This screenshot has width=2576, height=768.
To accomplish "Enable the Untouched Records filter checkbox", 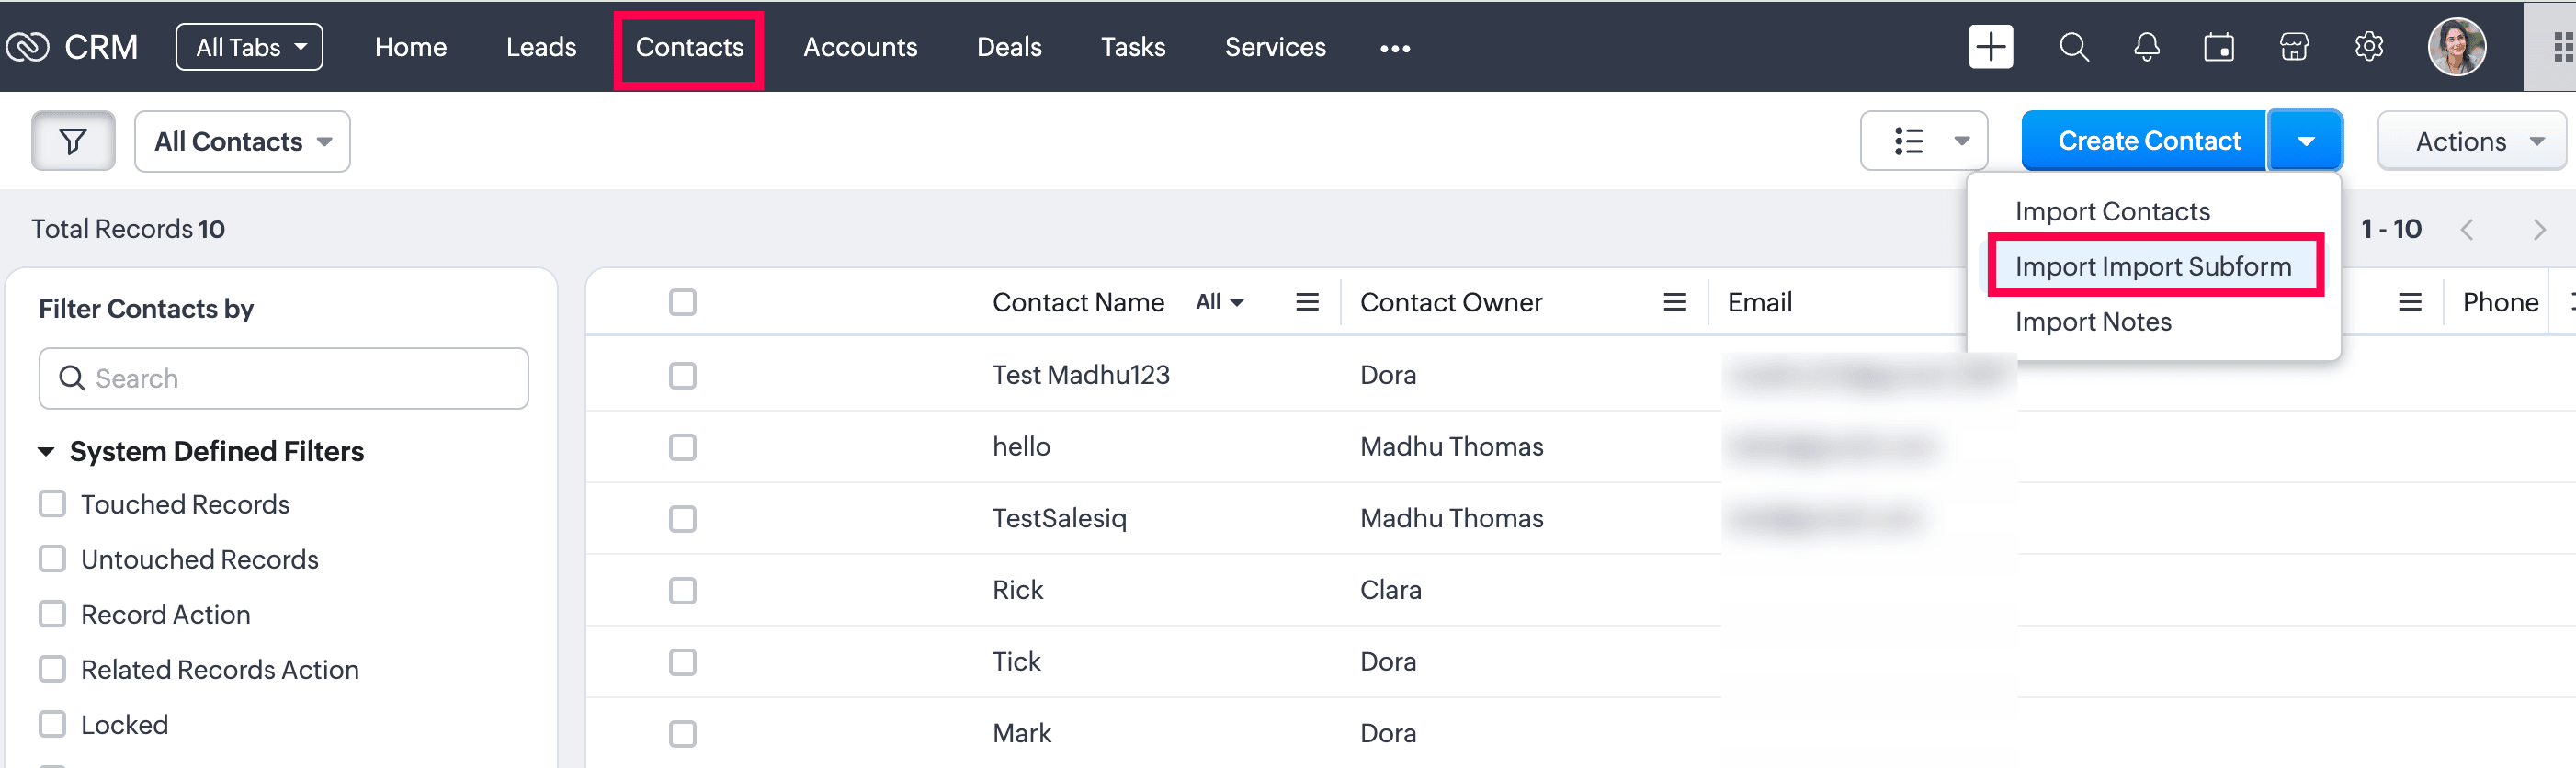I will coord(52,559).
